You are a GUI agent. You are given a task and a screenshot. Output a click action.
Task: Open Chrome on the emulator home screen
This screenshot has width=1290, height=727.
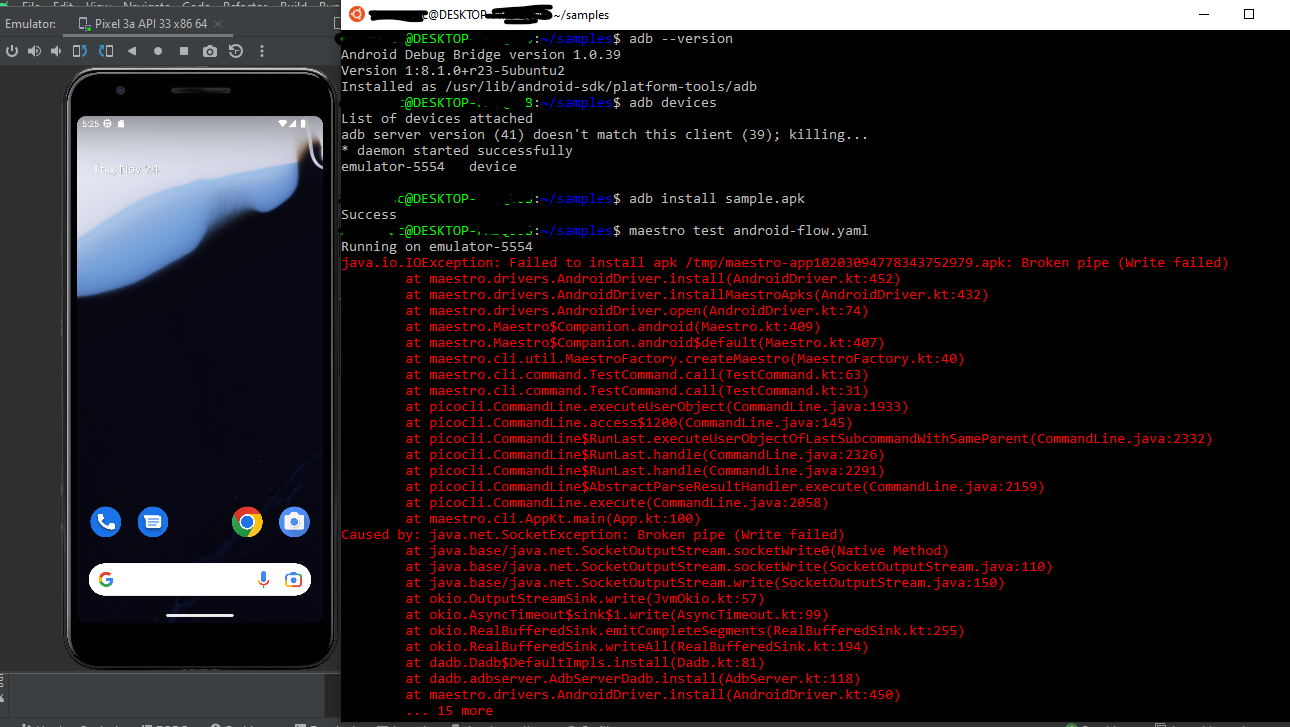pos(247,521)
